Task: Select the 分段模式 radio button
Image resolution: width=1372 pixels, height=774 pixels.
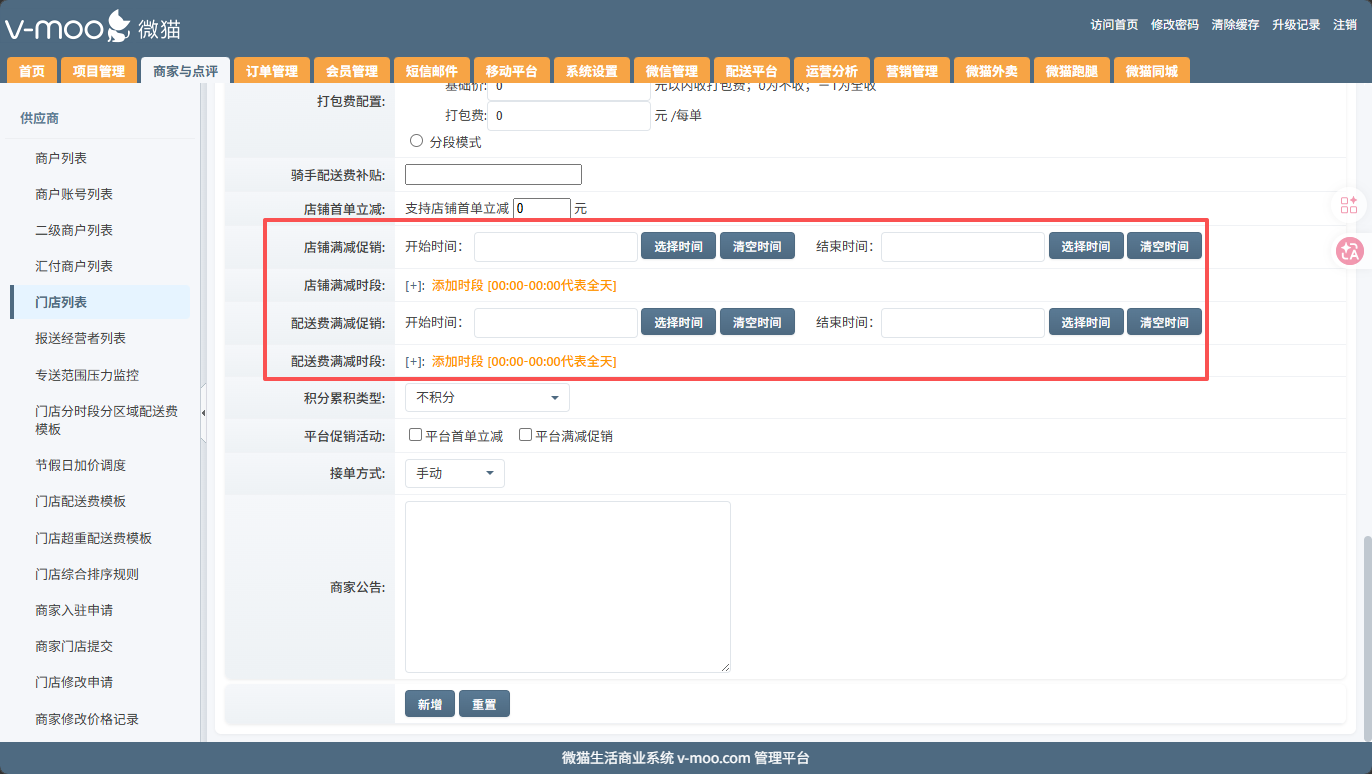Action: pyautogui.click(x=417, y=141)
